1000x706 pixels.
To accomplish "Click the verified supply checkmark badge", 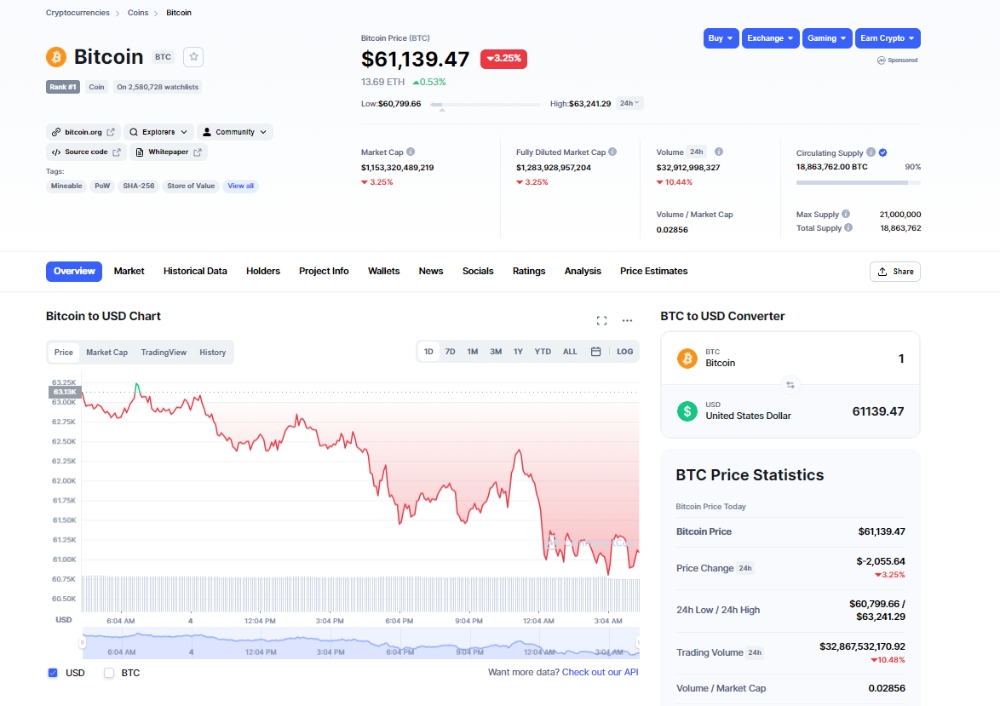I will pyautogui.click(x=883, y=152).
